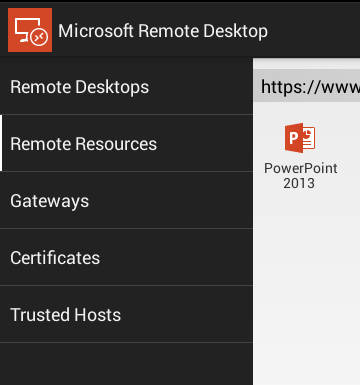Tap the Microsoft Remote Desktop app icon
This screenshot has height=385, width=360.
(30, 30)
